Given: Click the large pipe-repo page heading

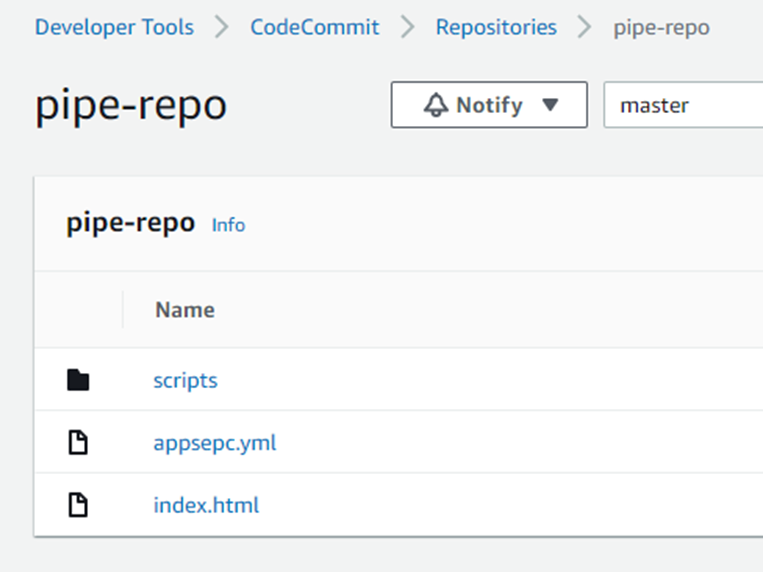Looking at the screenshot, I should [131, 106].
